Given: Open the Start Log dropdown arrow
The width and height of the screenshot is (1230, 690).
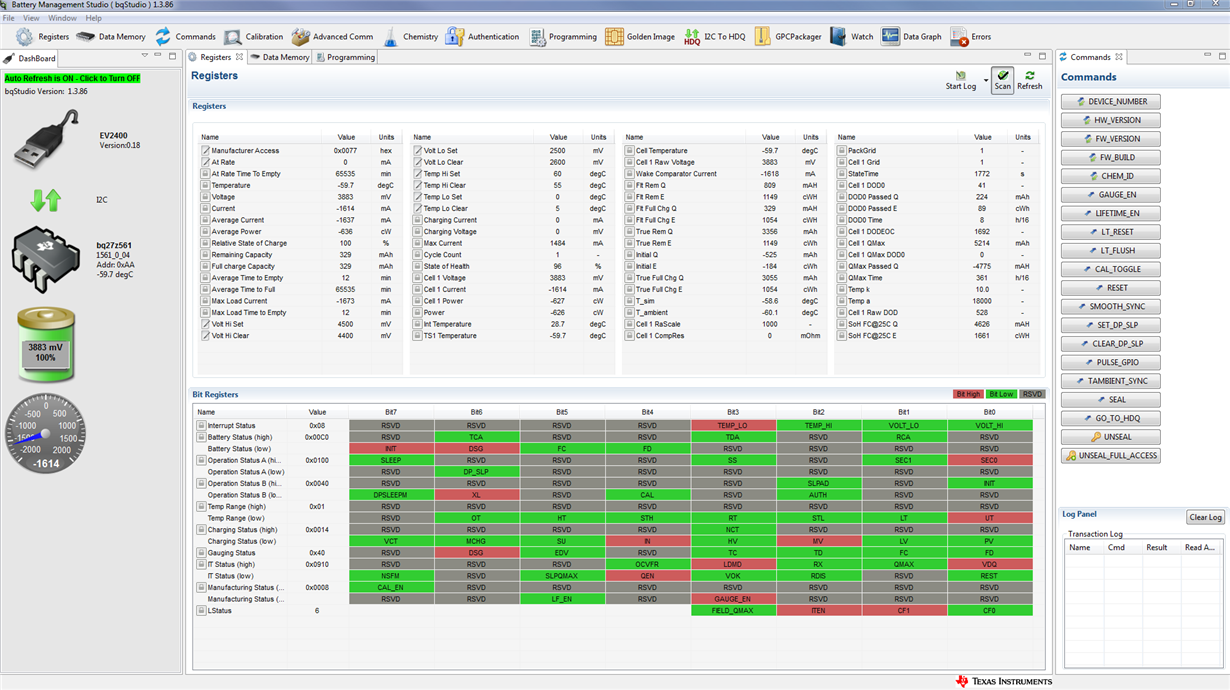Looking at the screenshot, I should 986,79.
